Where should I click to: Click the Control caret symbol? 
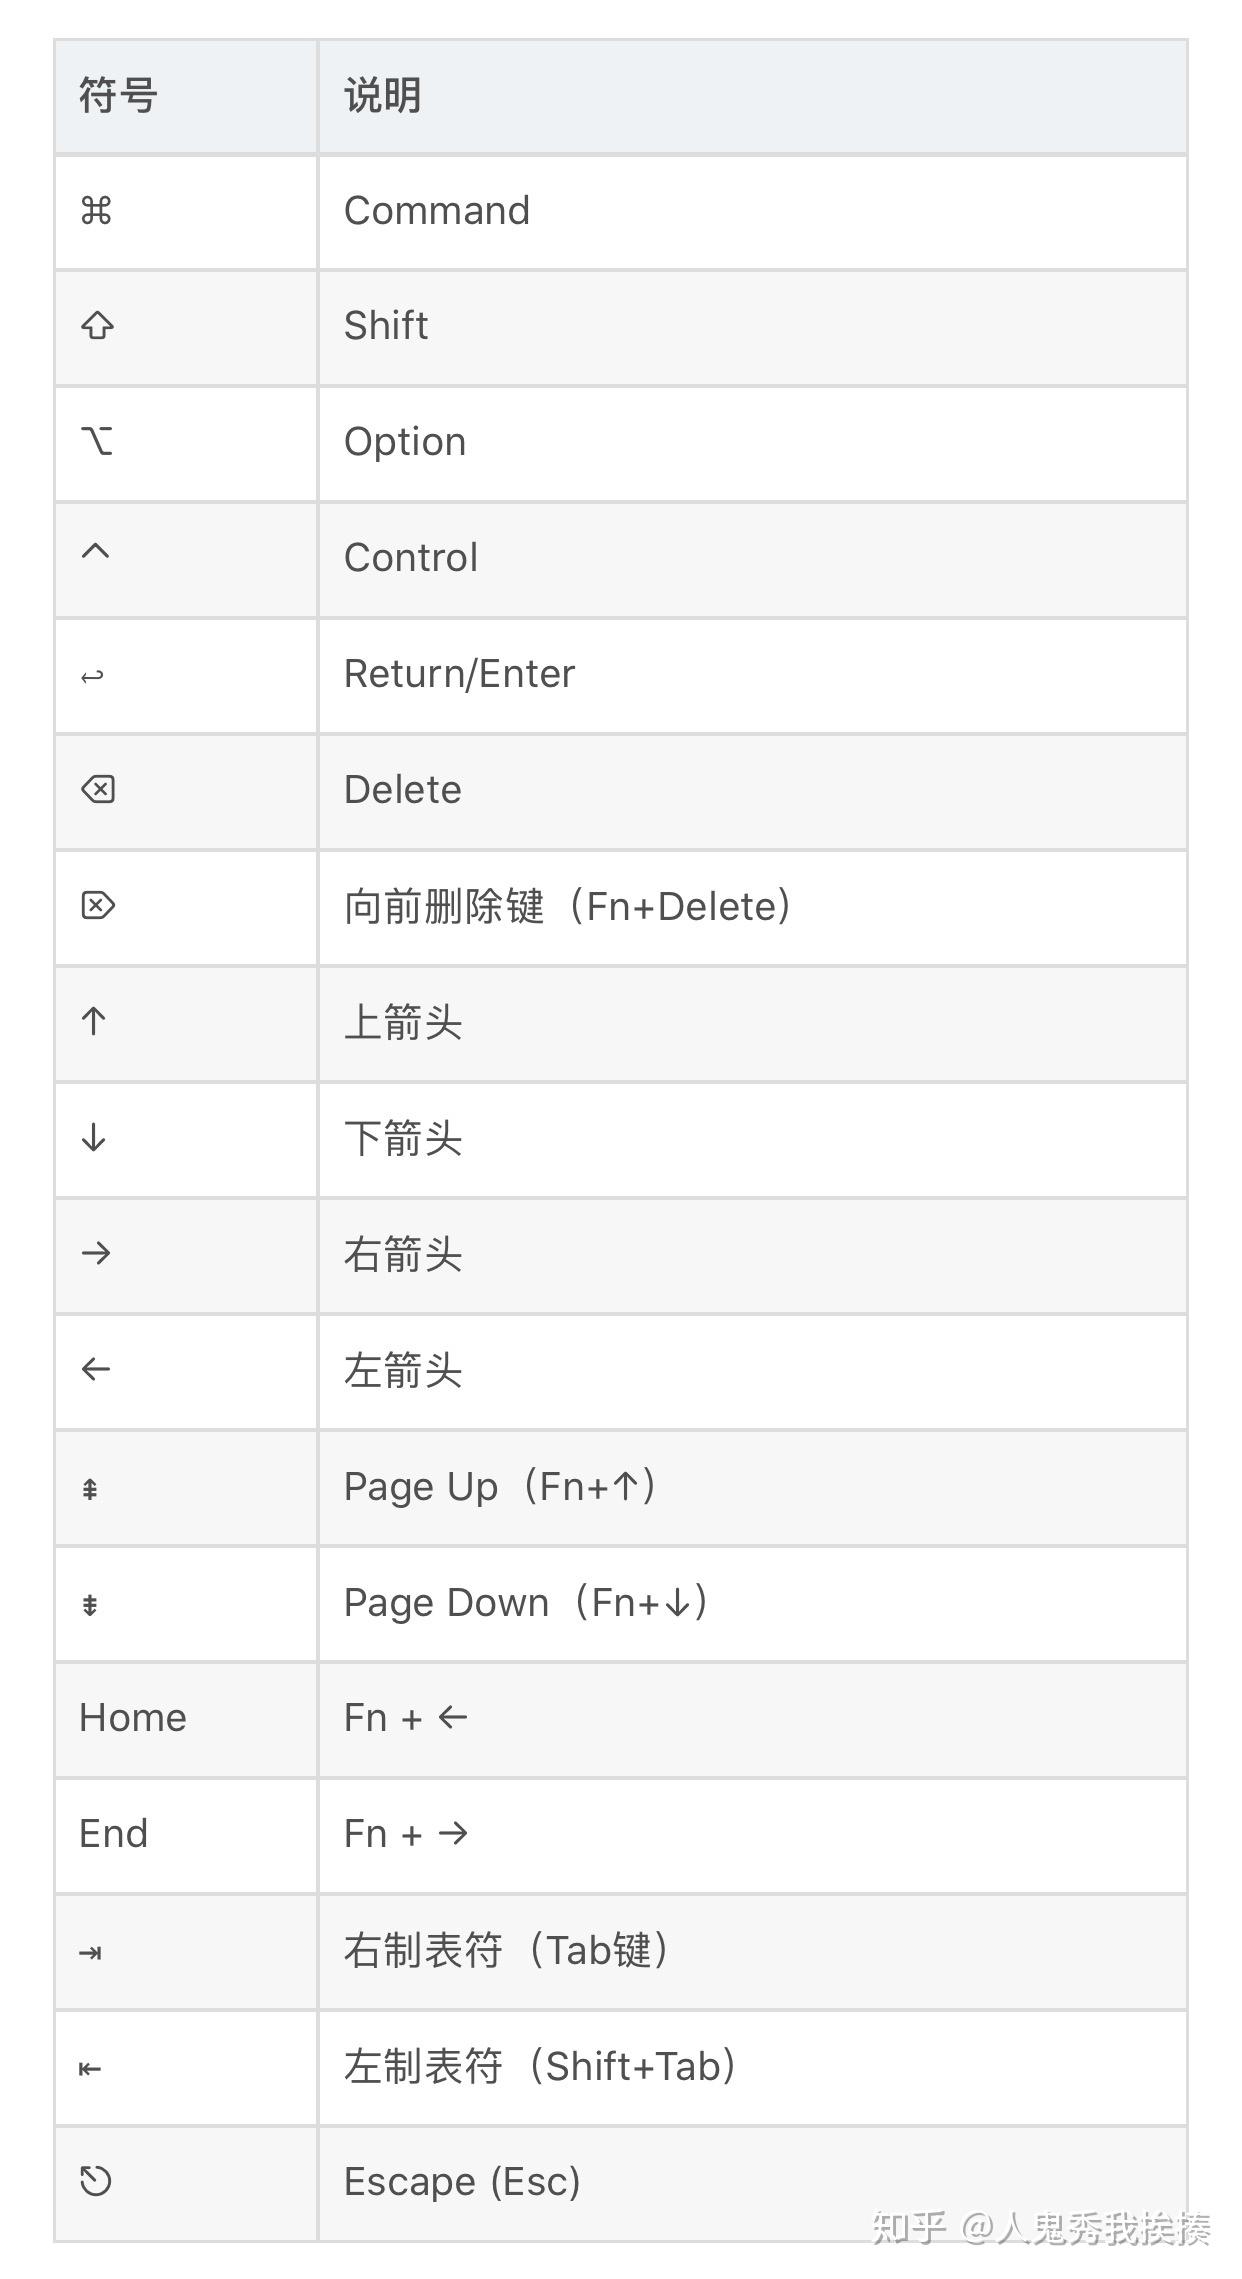point(95,551)
